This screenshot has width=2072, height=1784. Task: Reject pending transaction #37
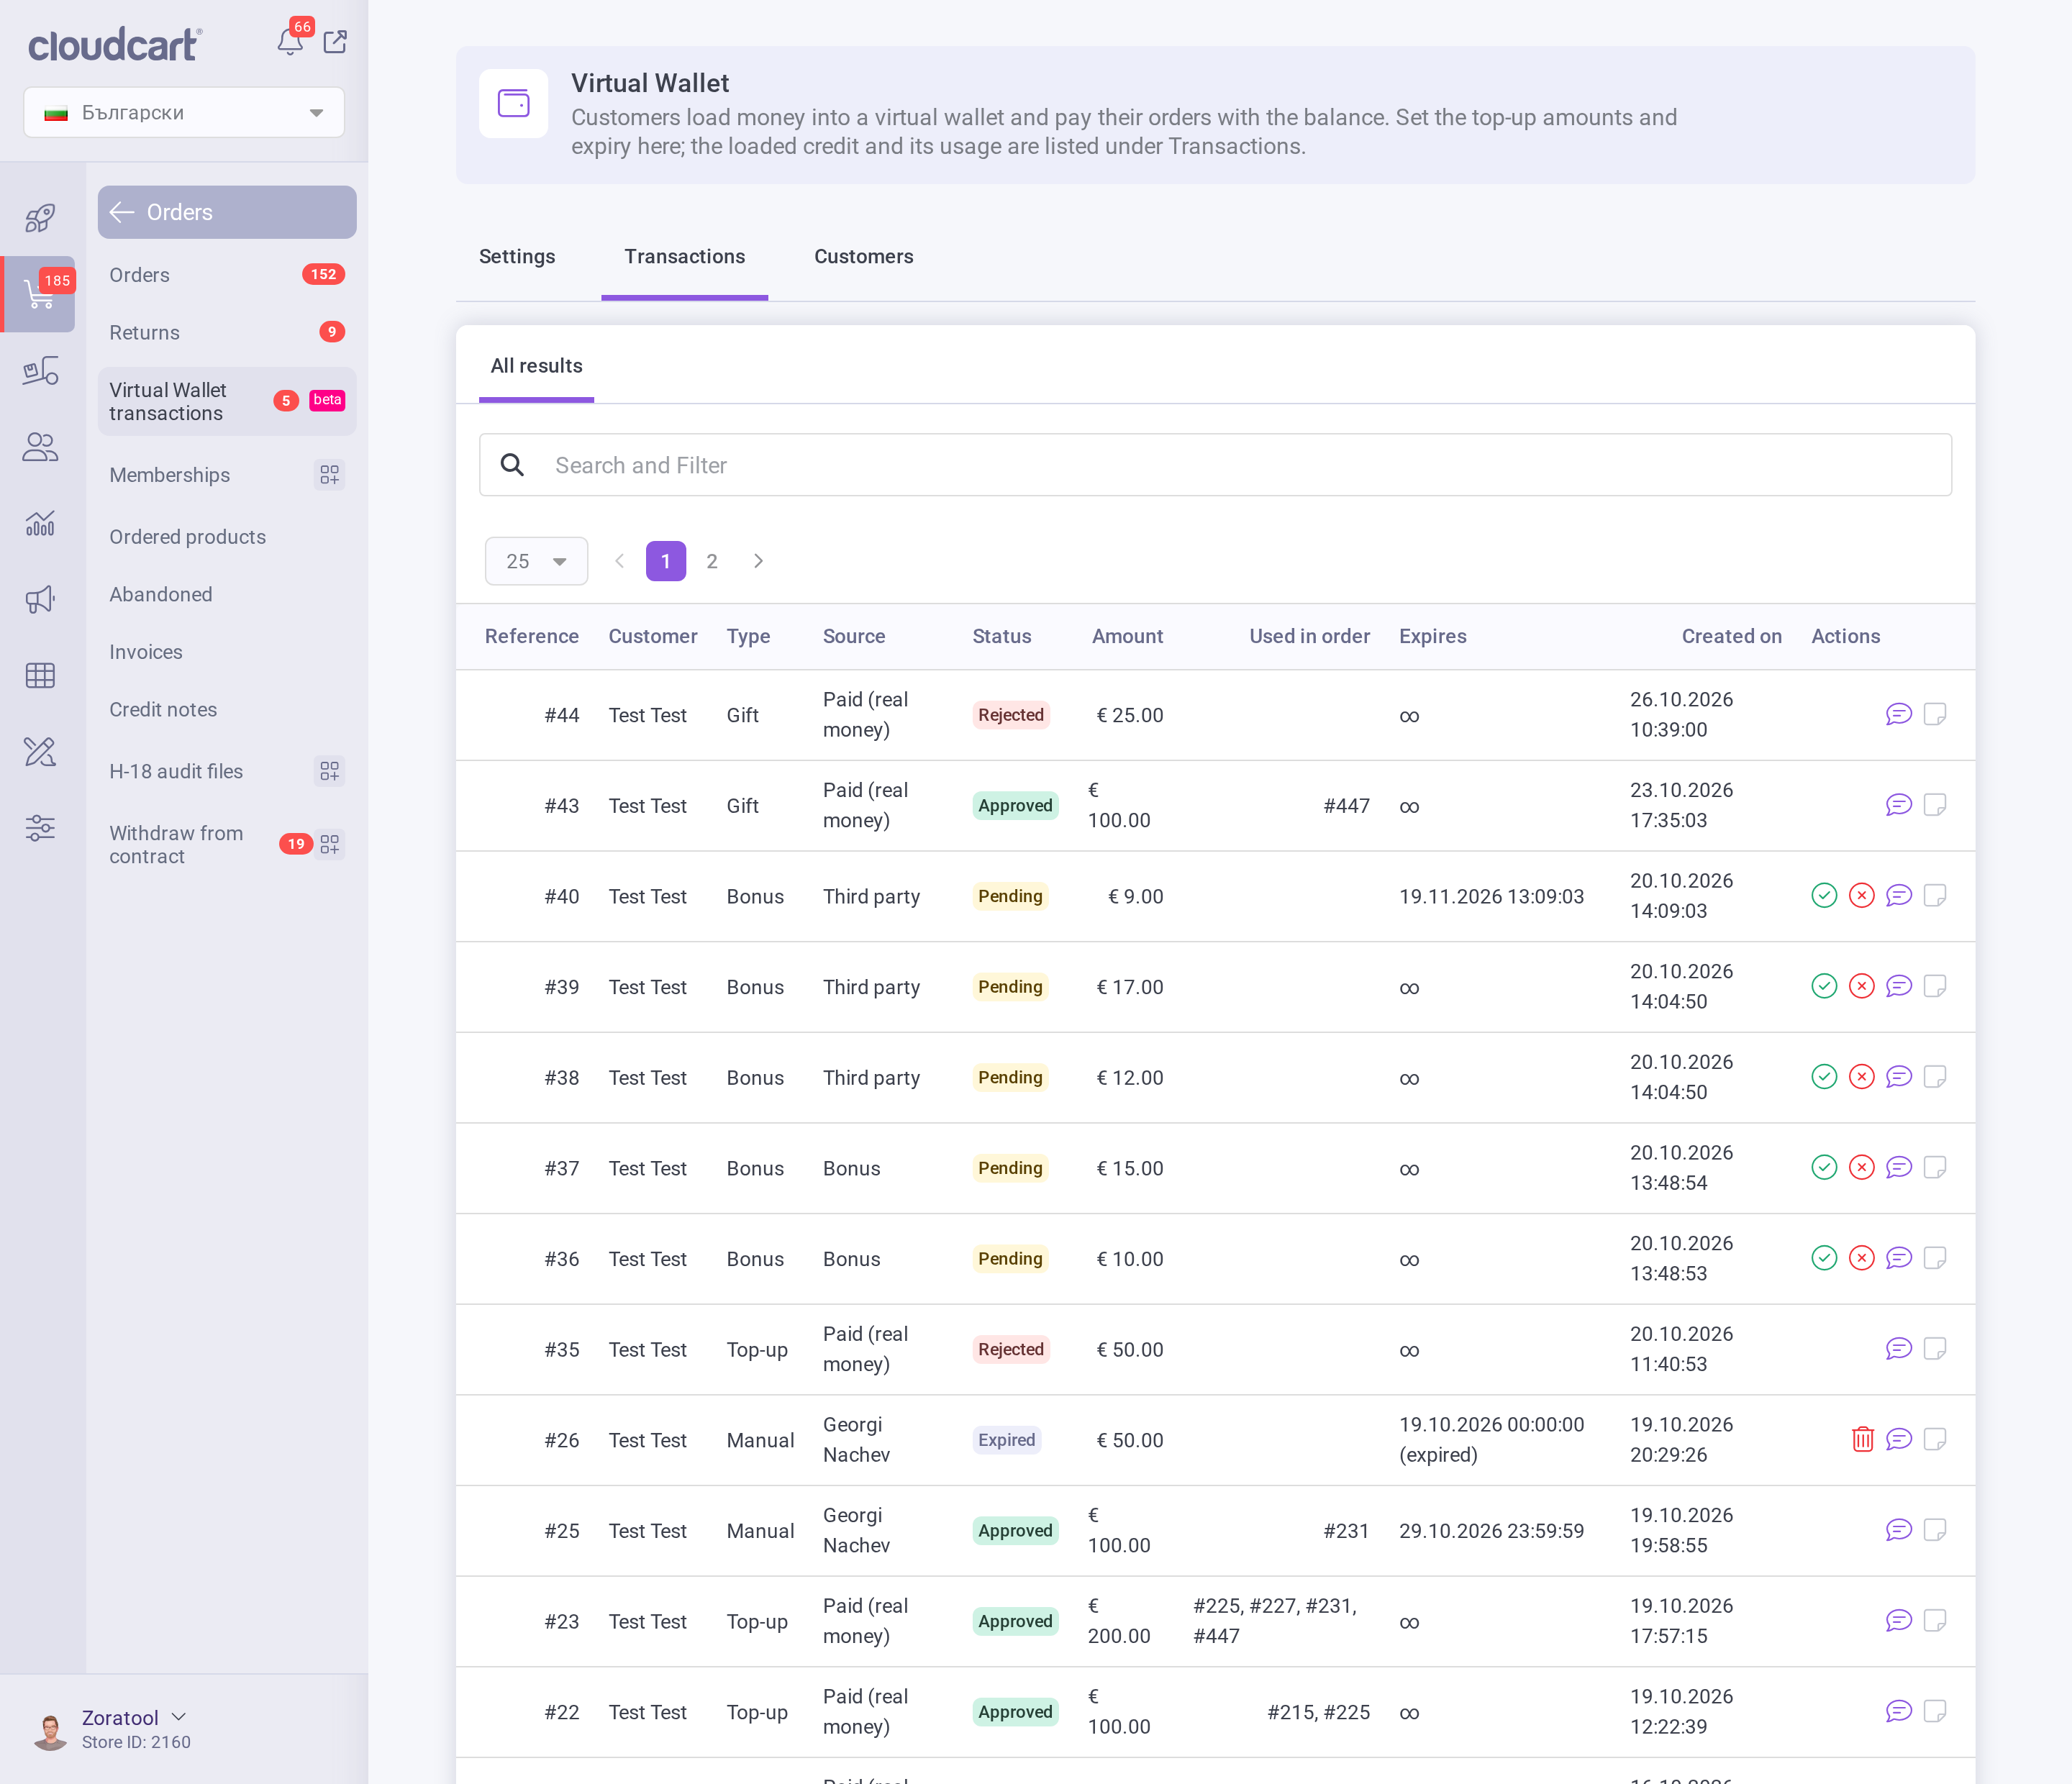click(1861, 1168)
